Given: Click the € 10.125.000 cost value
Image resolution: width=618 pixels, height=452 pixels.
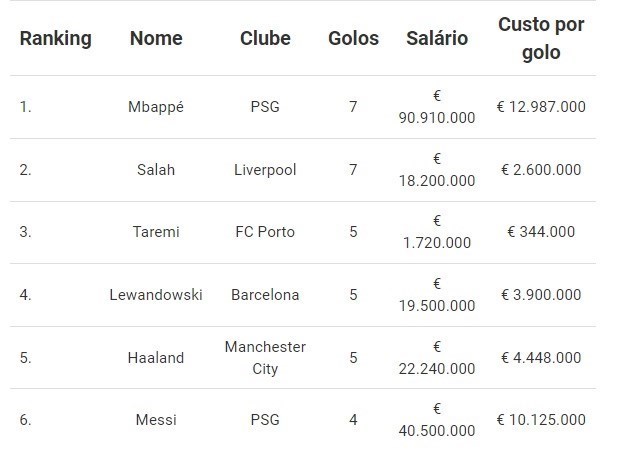Looking at the screenshot, I should pos(541,420).
